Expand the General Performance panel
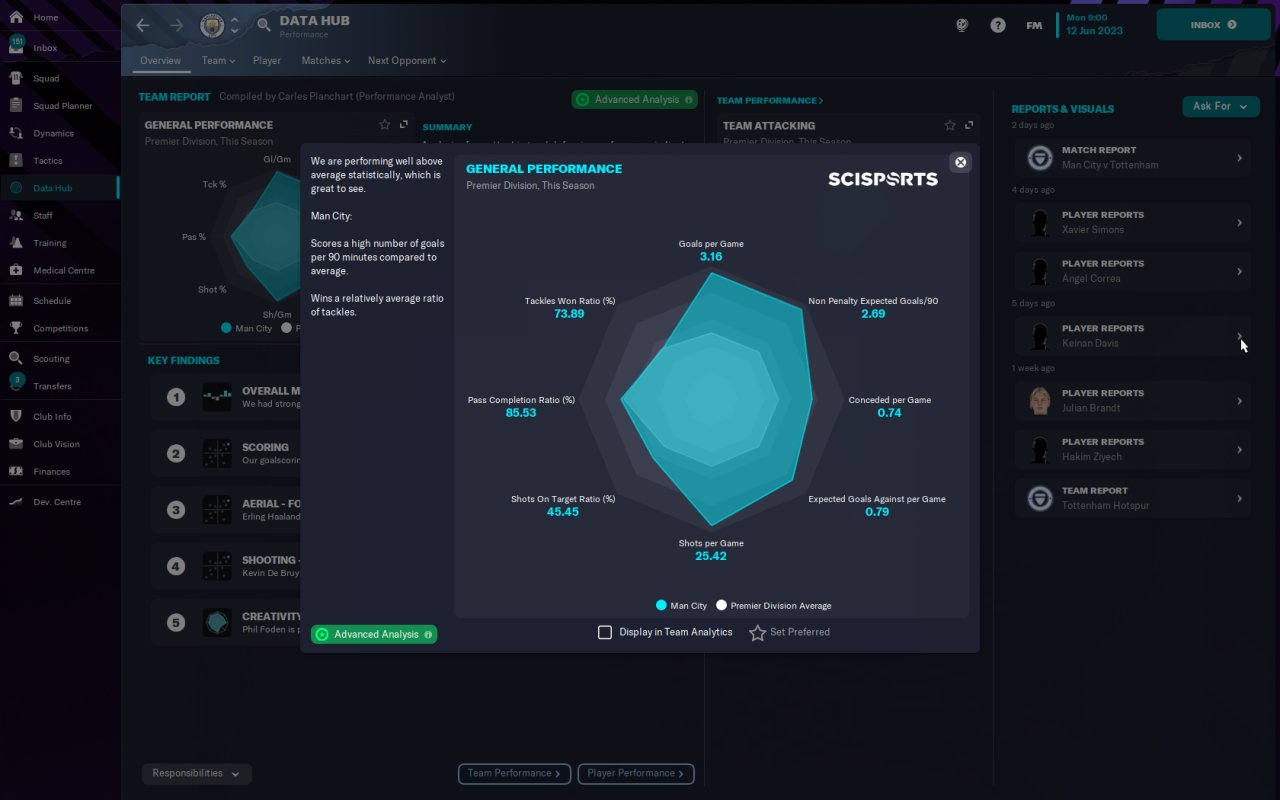Image resolution: width=1280 pixels, height=800 pixels. pyautogui.click(x=404, y=125)
